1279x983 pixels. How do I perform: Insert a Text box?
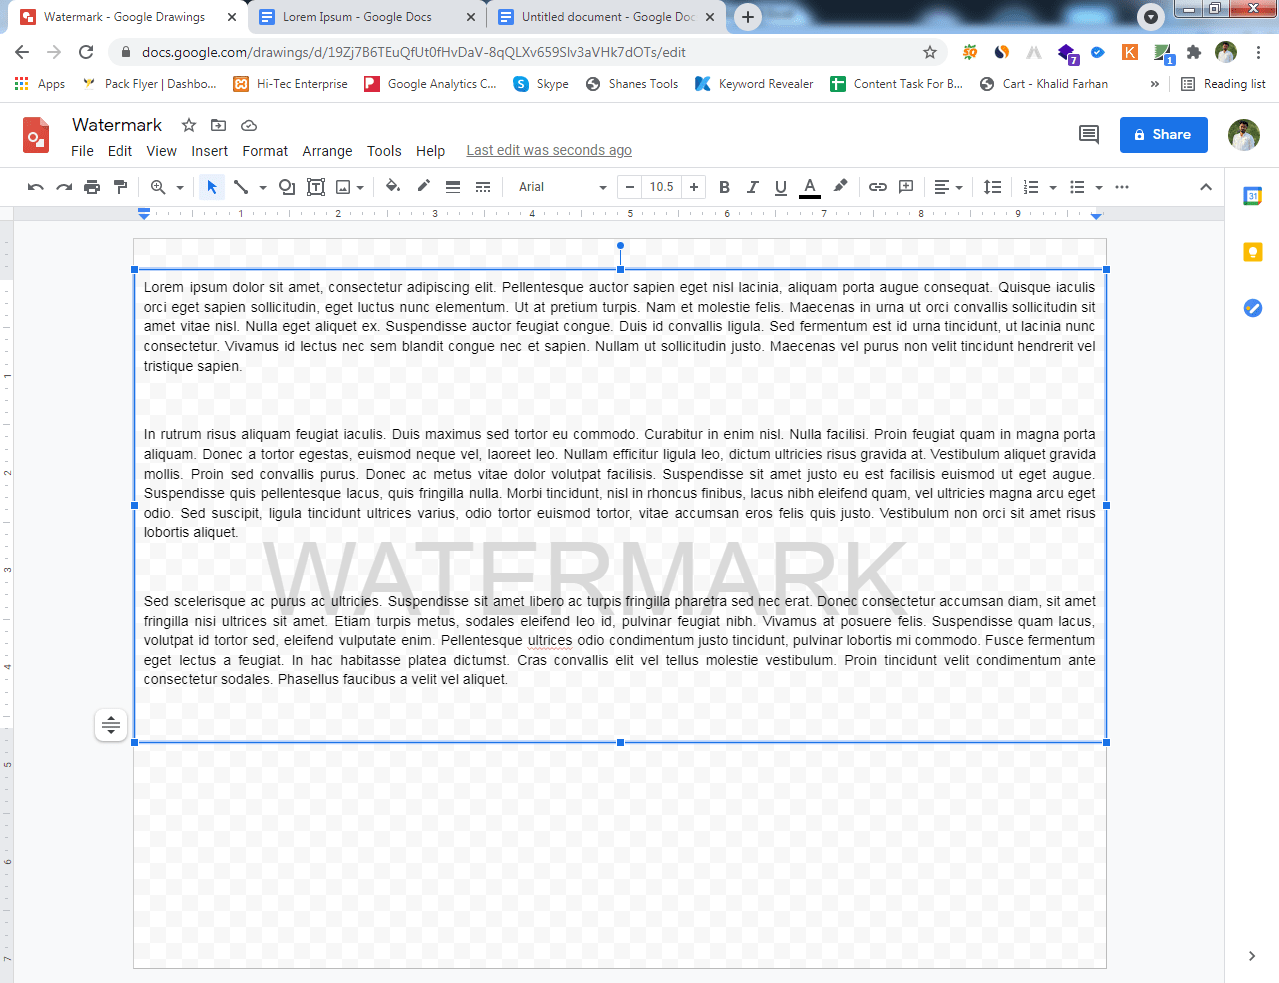[315, 187]
